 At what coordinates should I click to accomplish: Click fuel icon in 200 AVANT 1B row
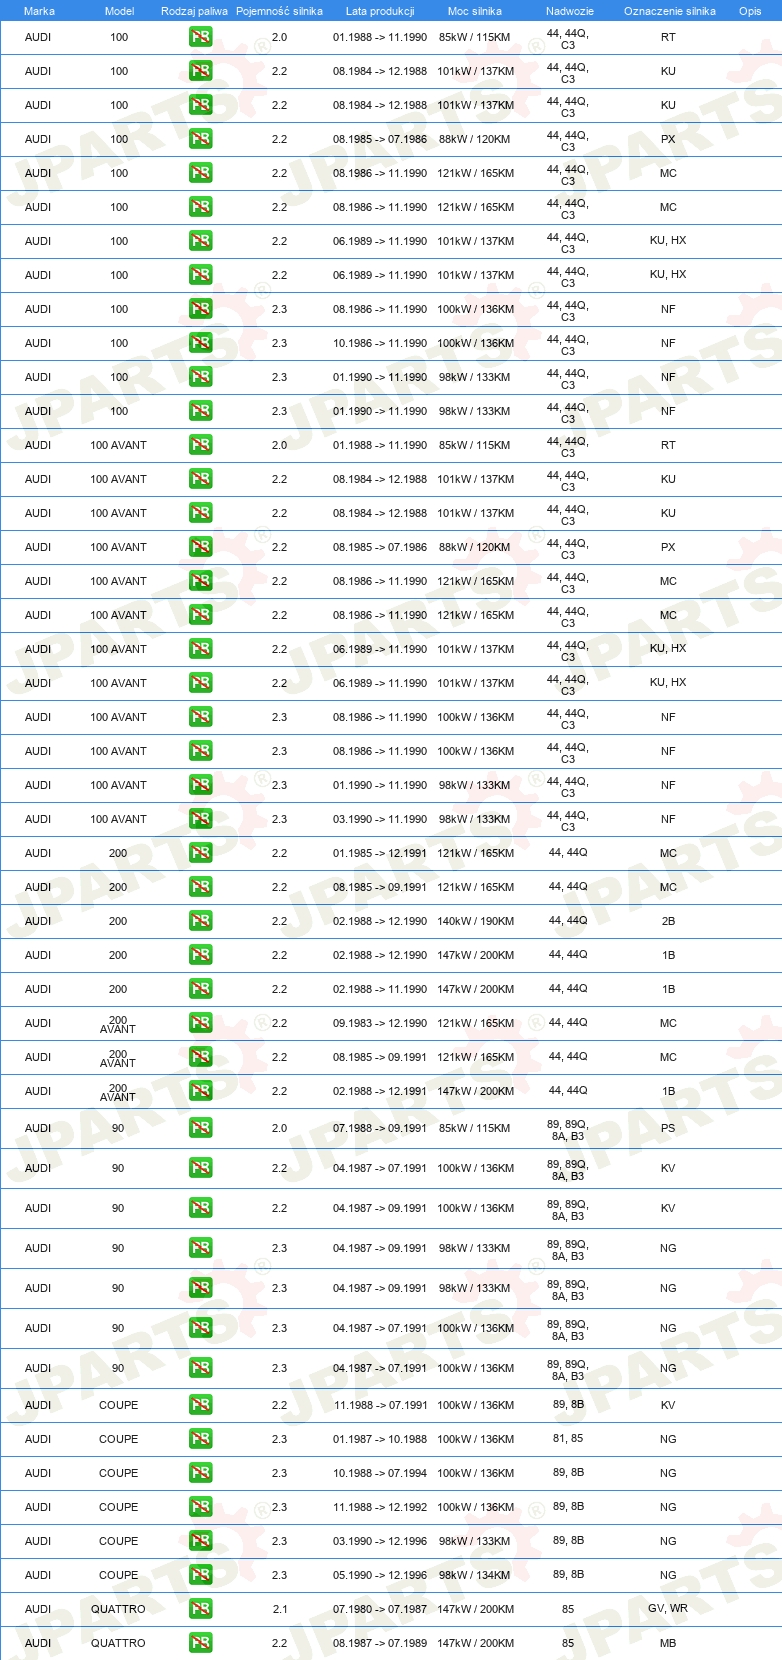(x=200, y=1091)
